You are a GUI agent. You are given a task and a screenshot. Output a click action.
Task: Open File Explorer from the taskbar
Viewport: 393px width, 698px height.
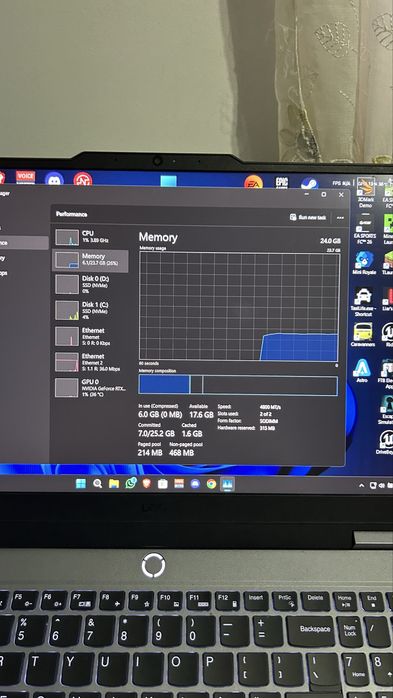pyautogui.click(x=114, y=484)
